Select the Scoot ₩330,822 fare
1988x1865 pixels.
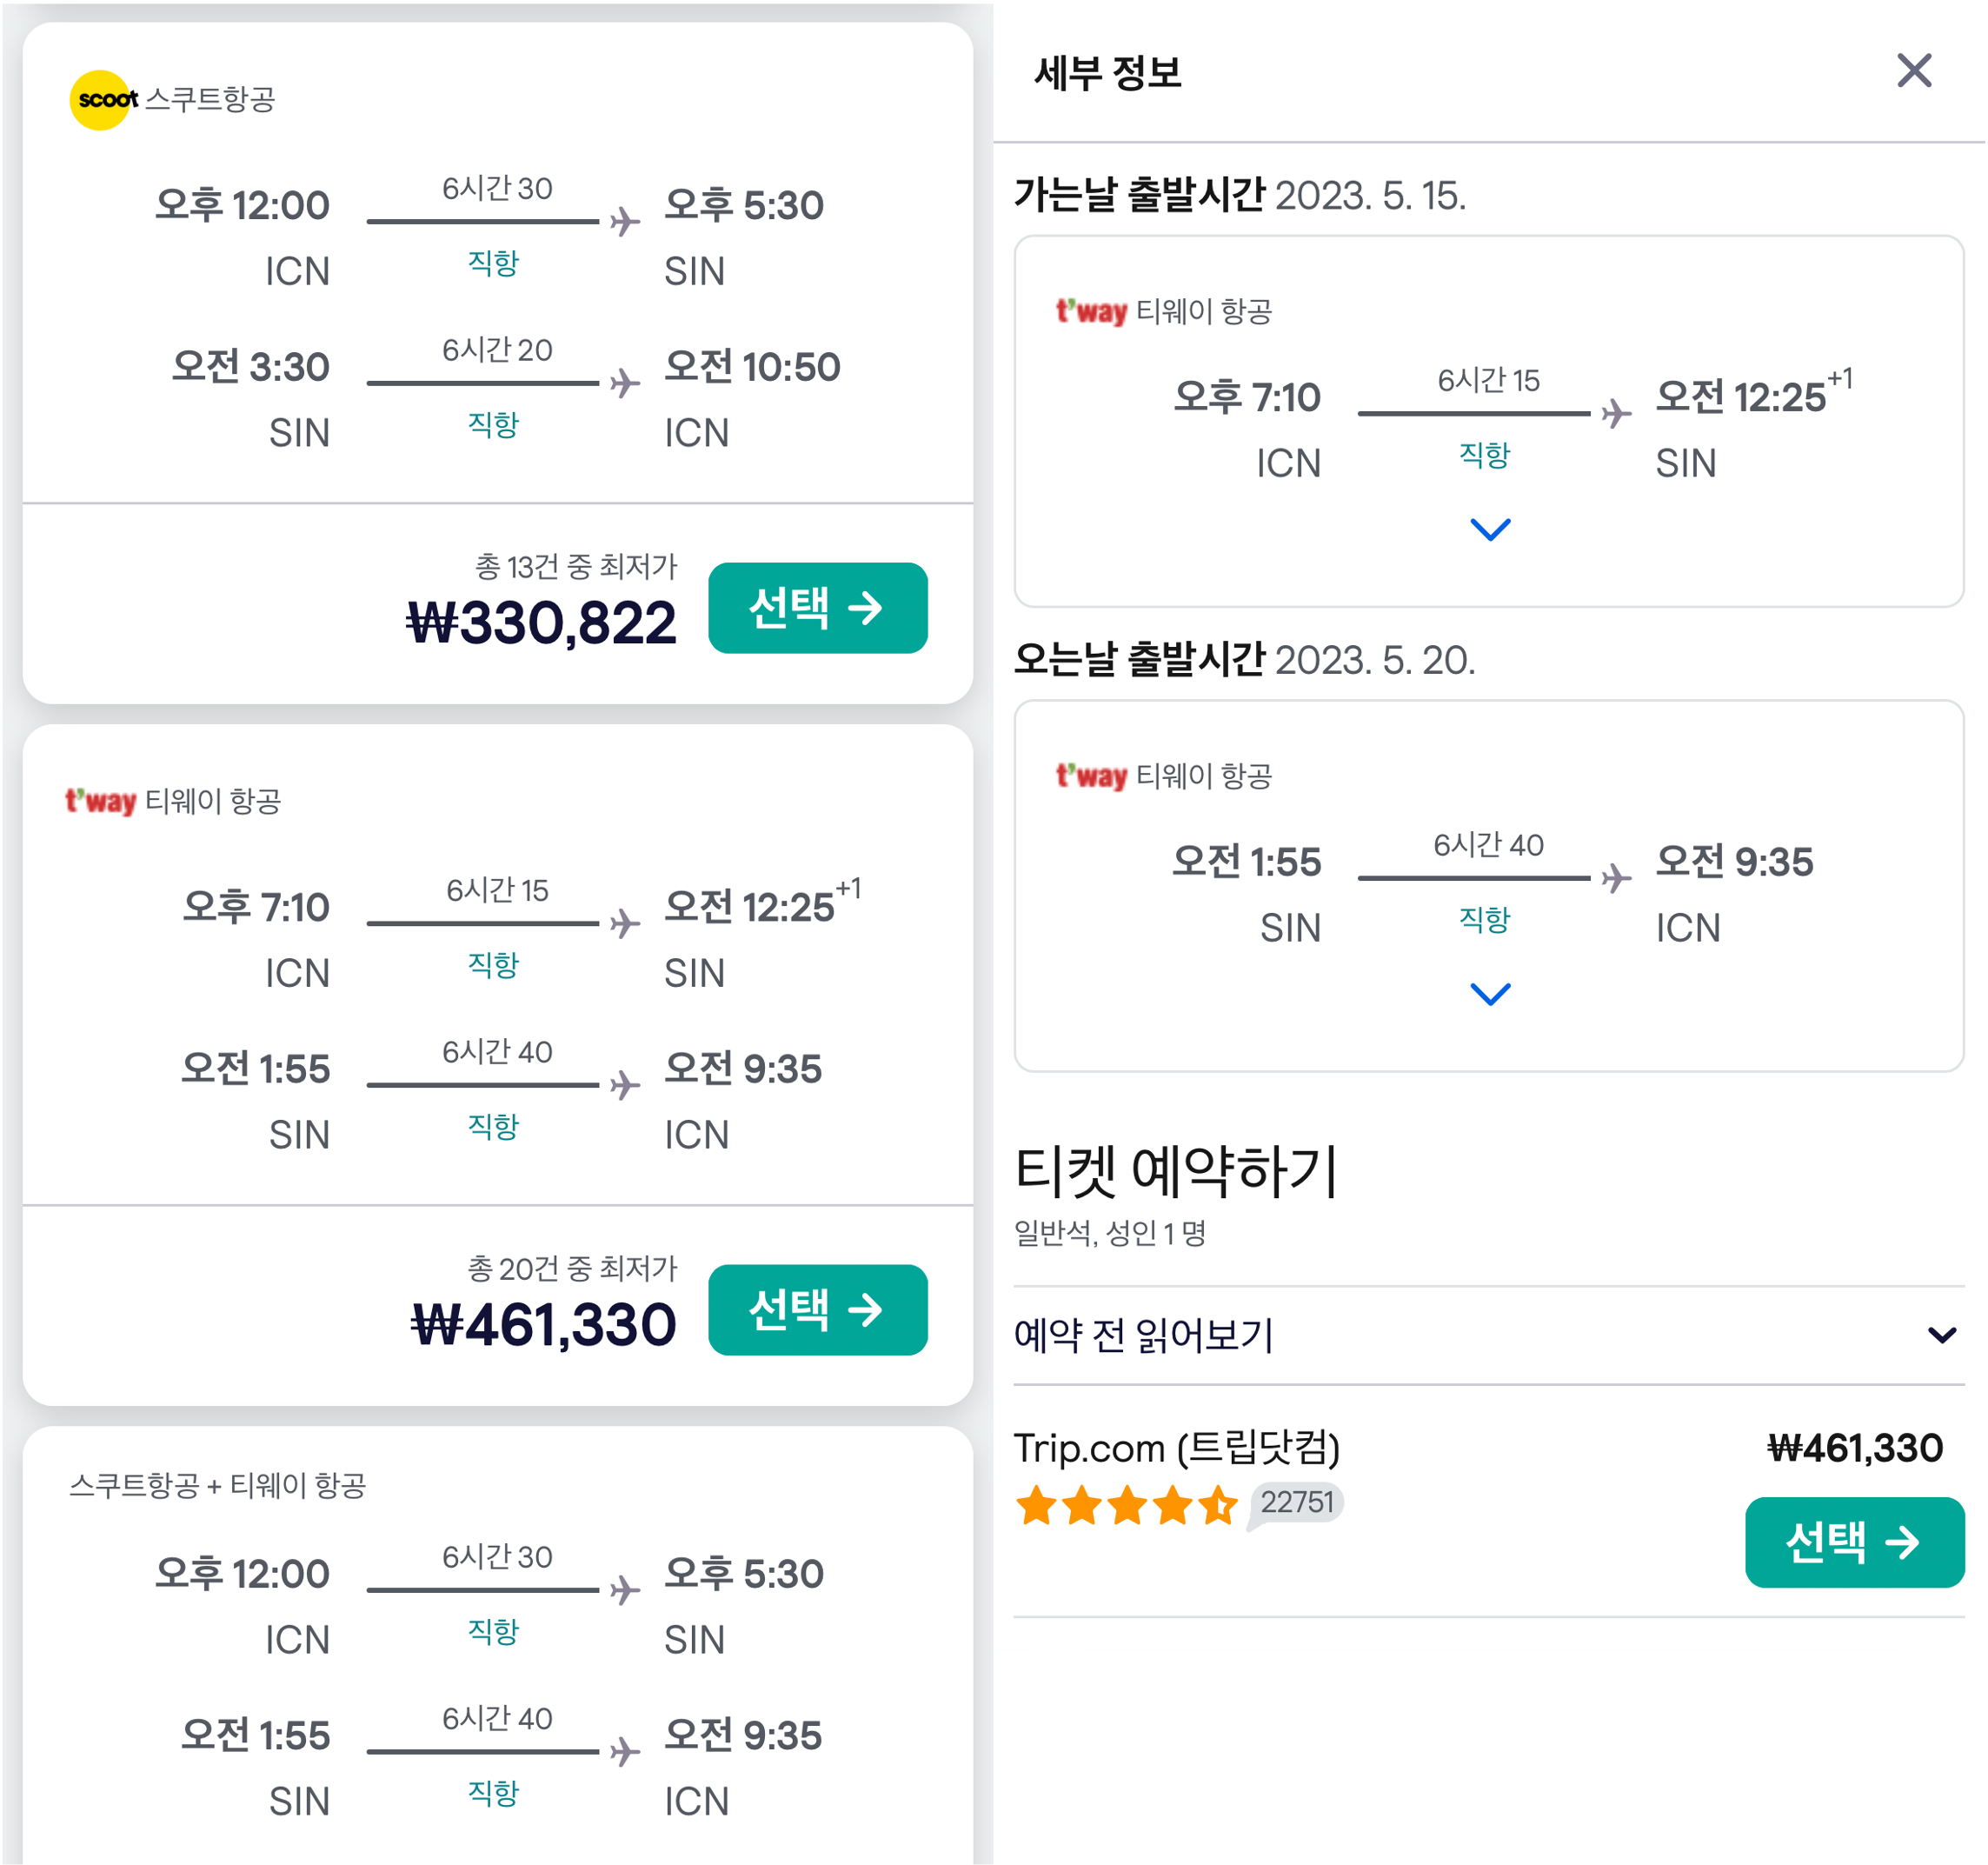(818, 608)
